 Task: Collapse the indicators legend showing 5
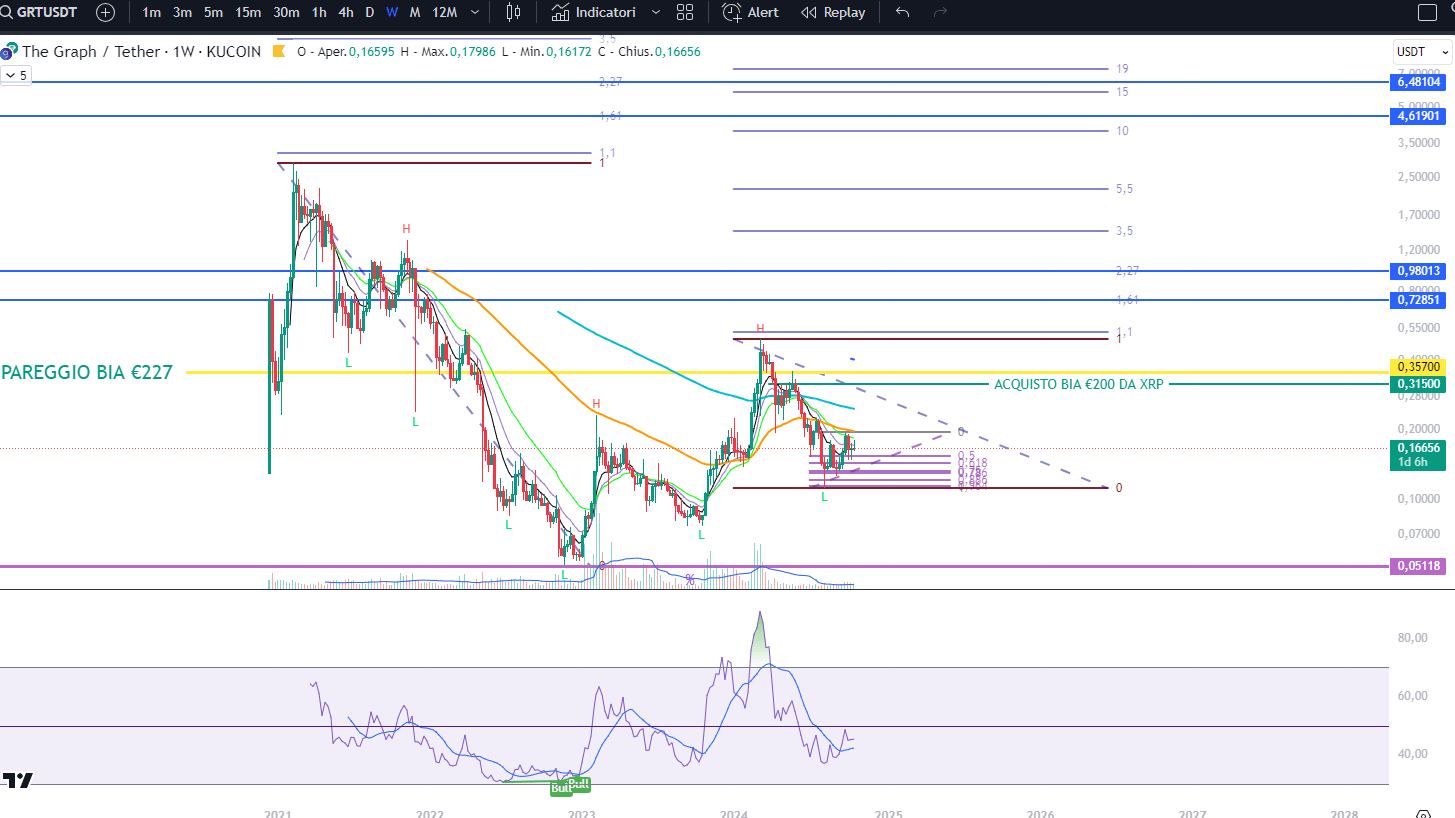[15, 75]
